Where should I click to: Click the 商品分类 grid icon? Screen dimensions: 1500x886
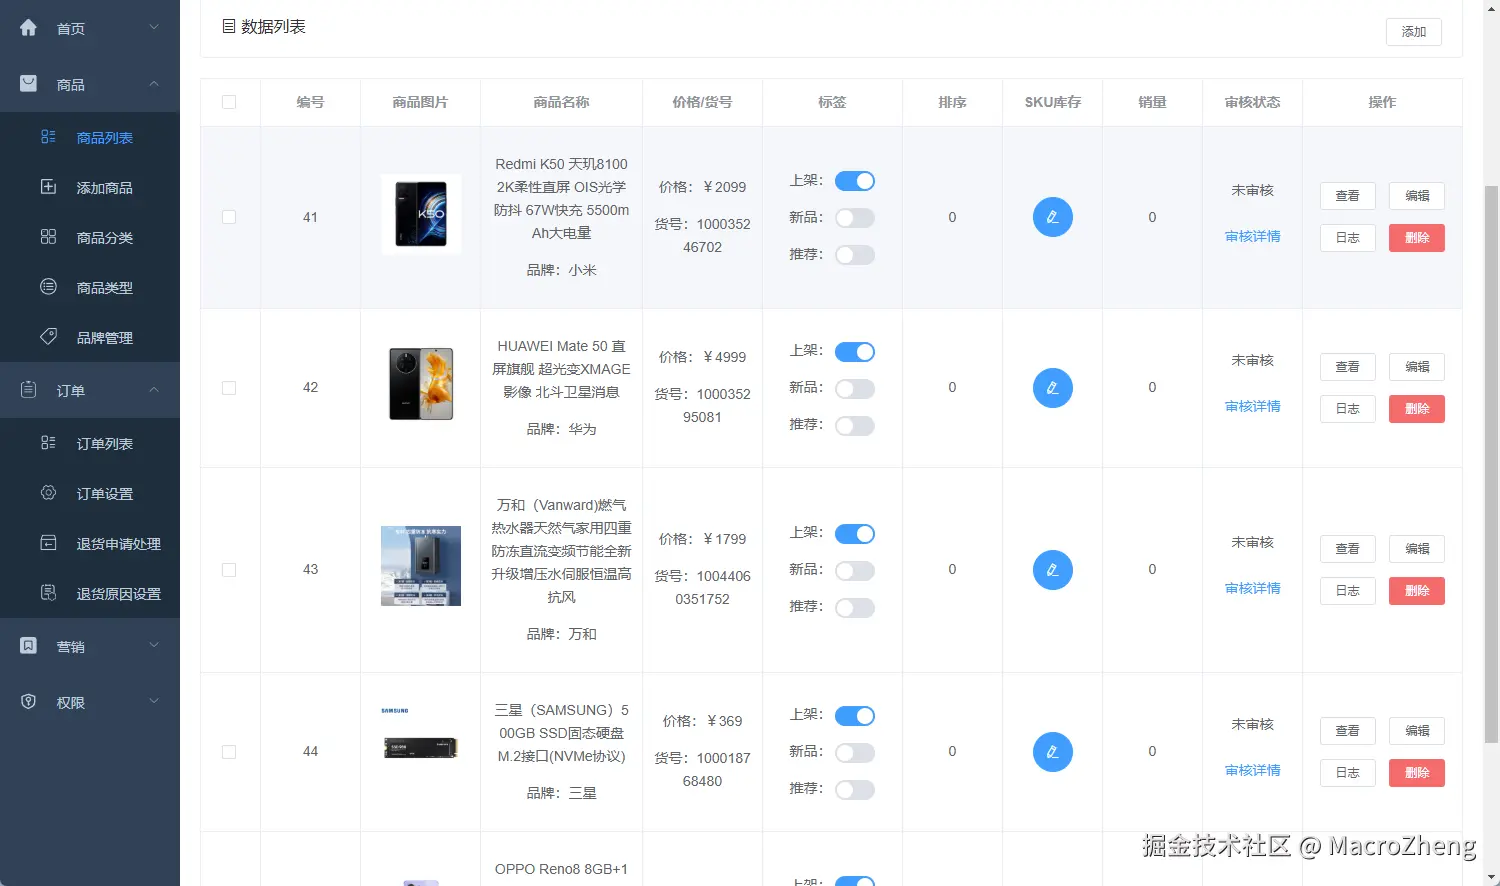click(48, 237)
